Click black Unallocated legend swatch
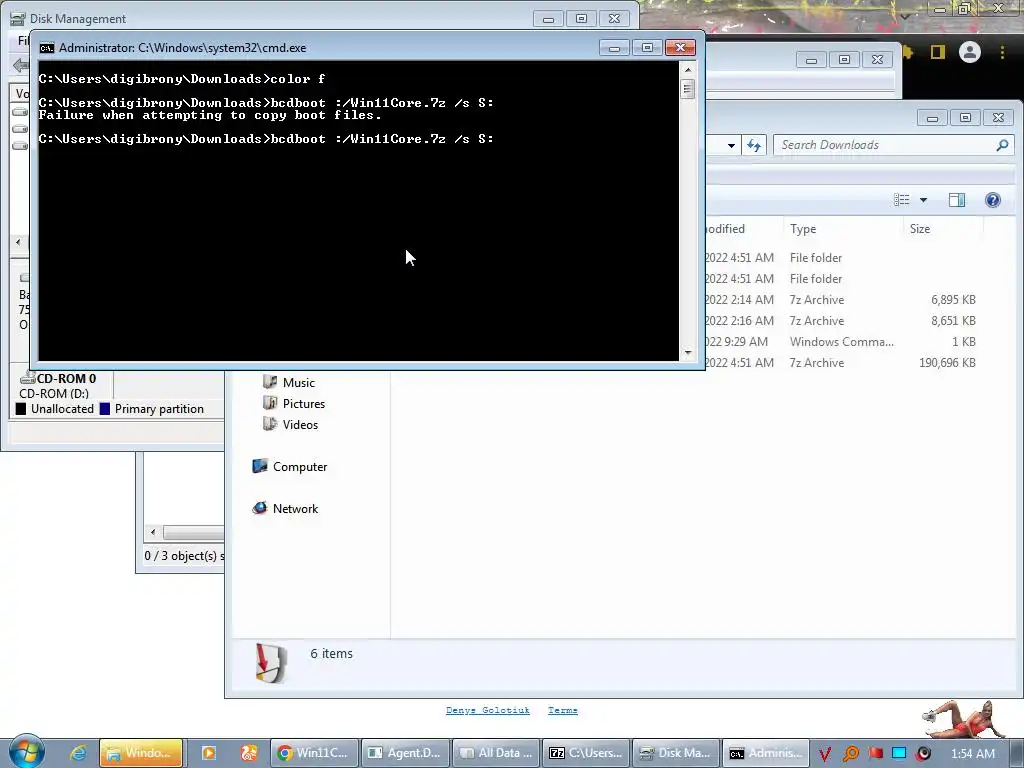 click(x=21, y=409)
